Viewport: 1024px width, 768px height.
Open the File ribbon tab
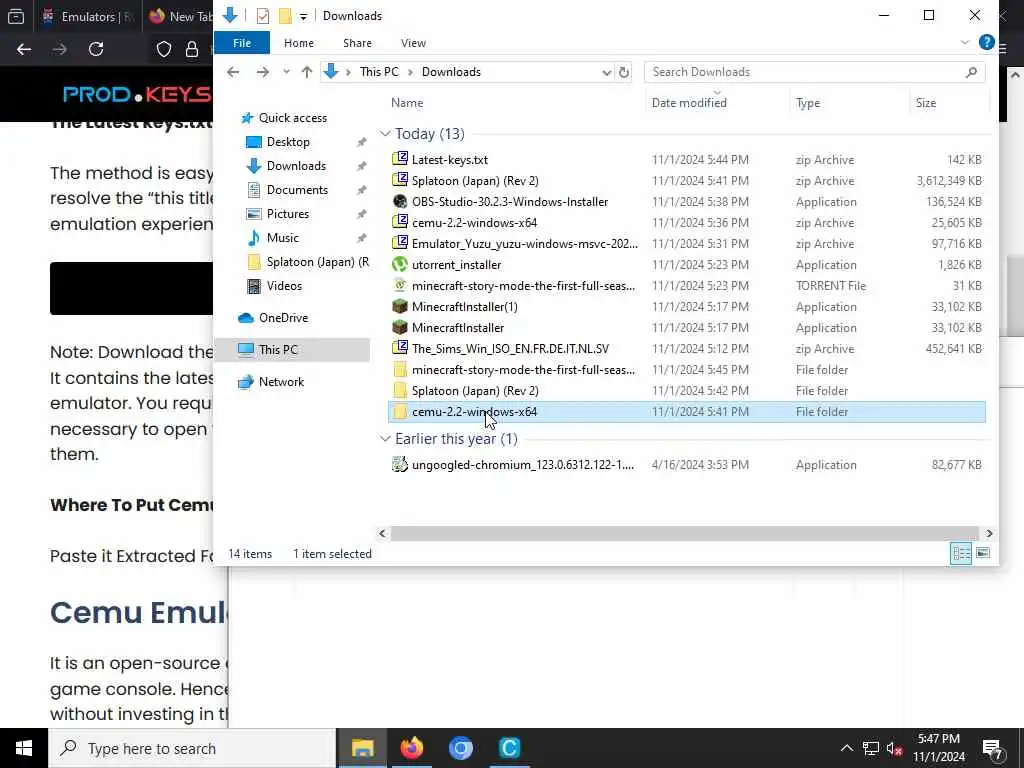[x=242, y=43]
